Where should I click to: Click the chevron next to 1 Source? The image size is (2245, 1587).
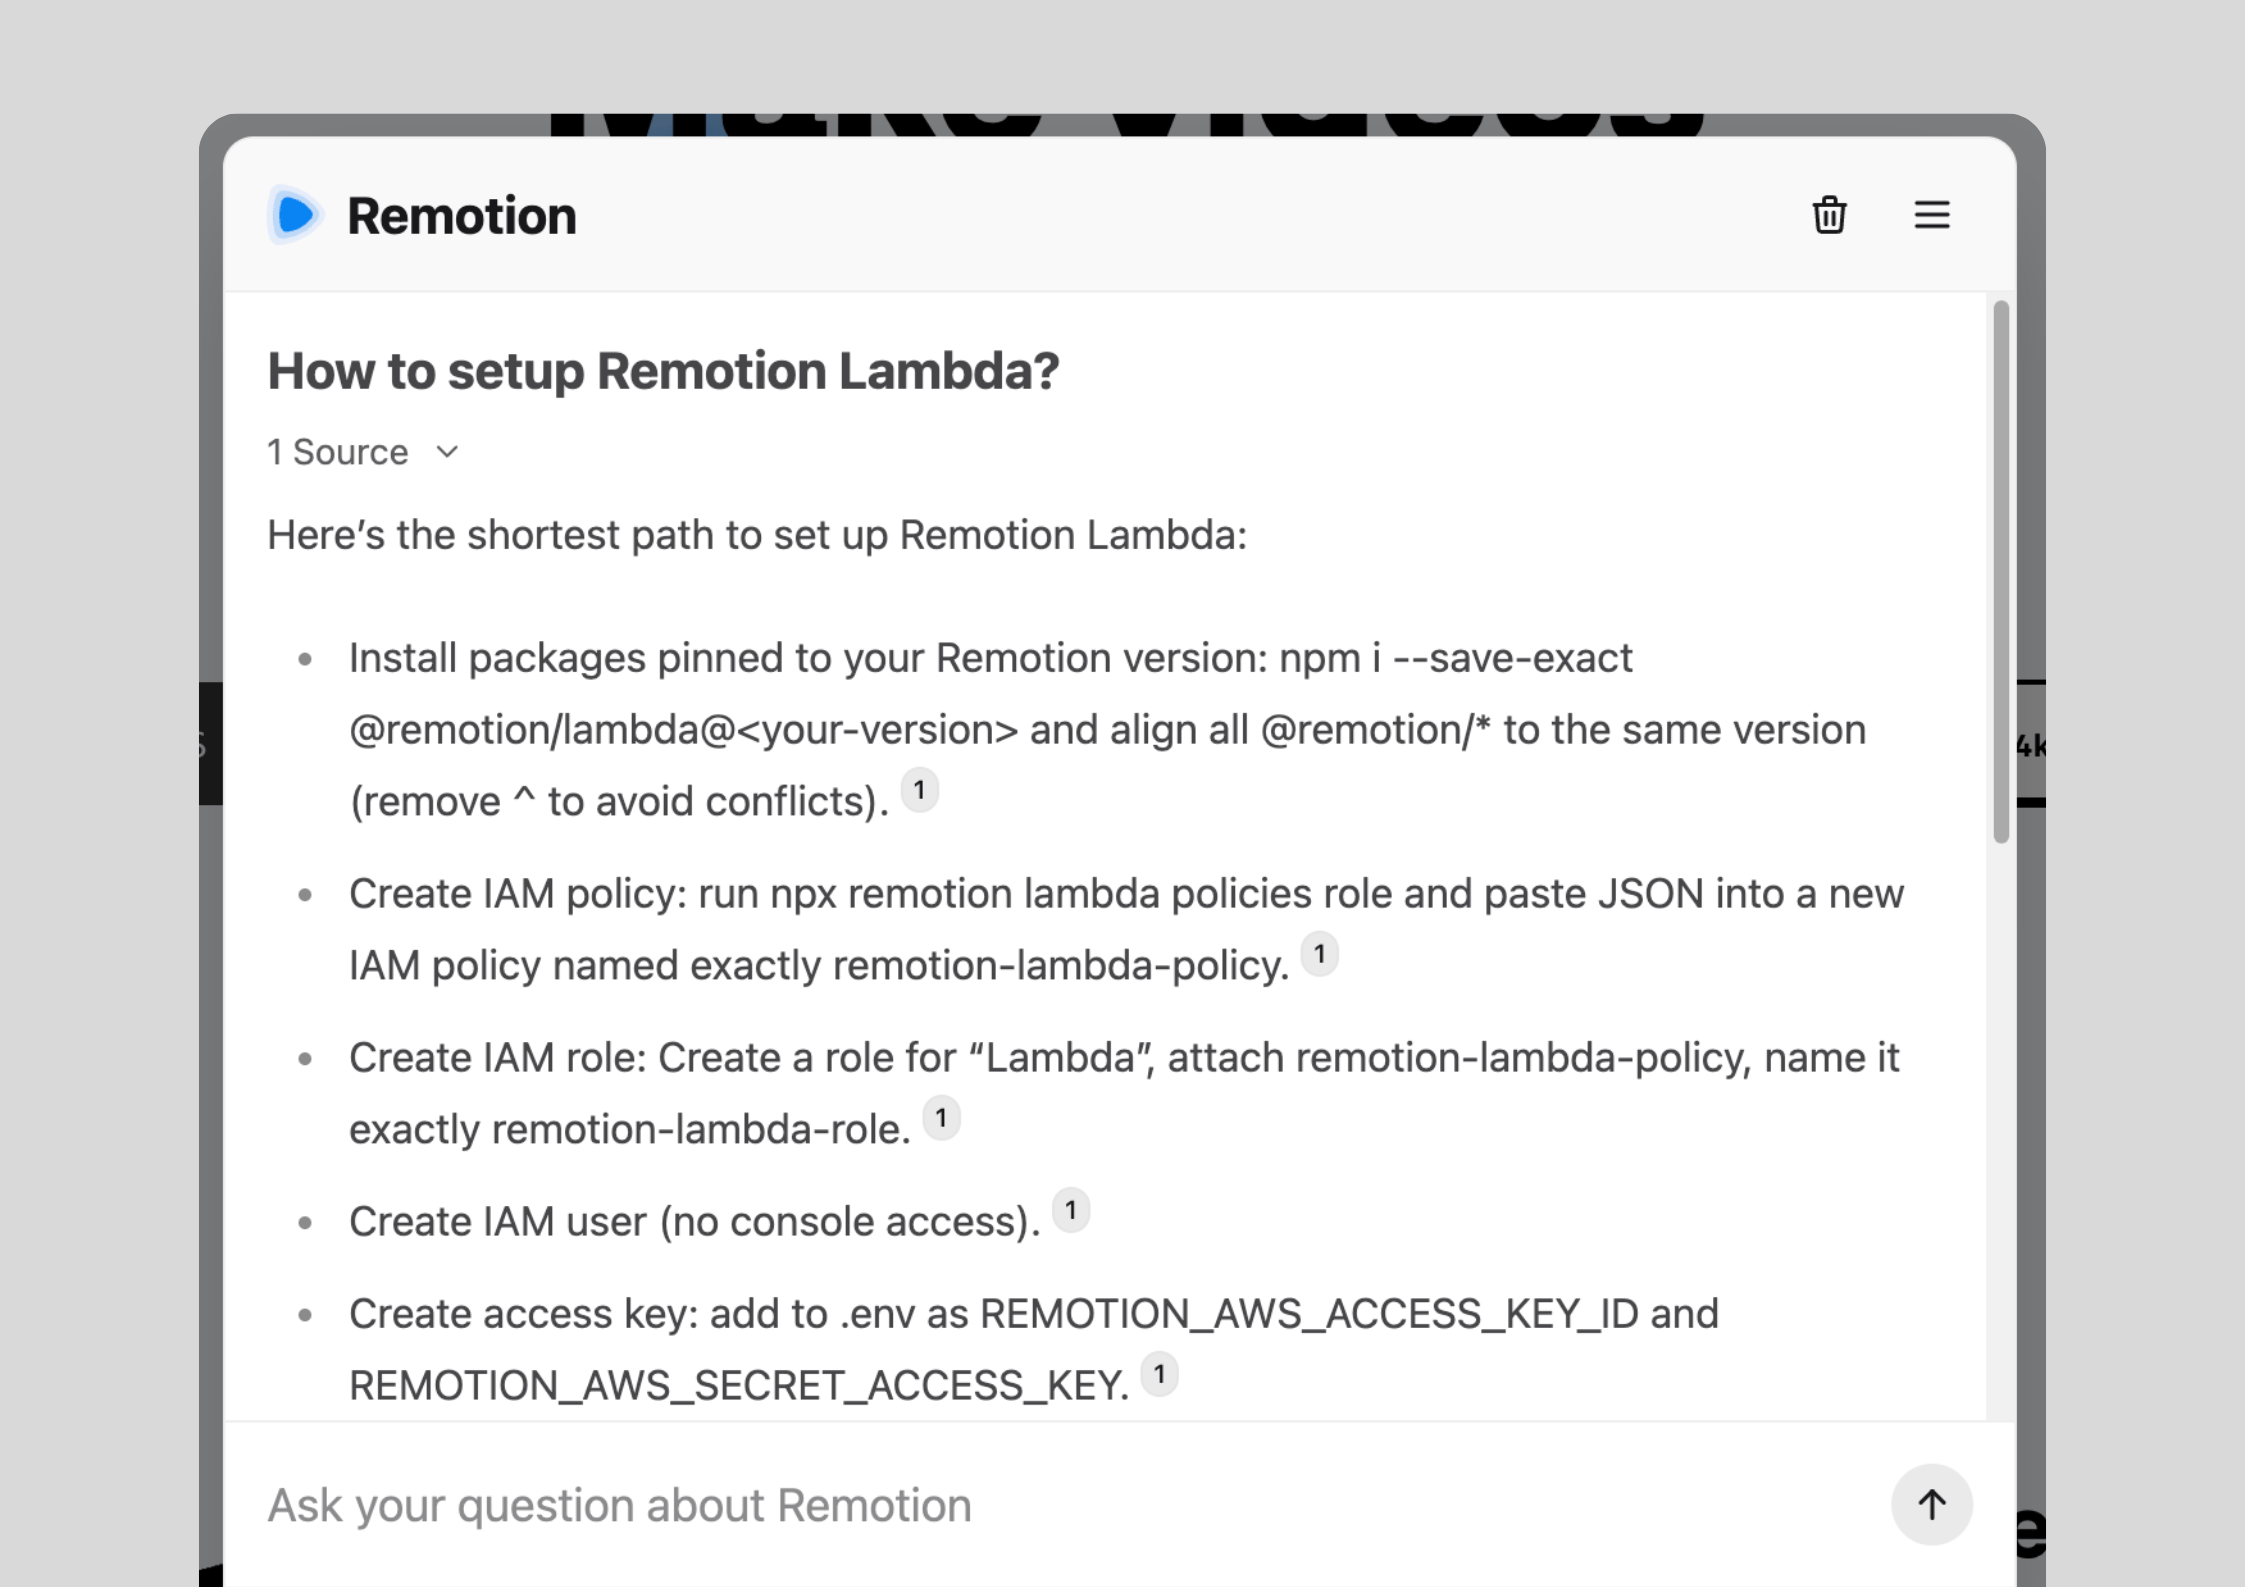[447, 452]
